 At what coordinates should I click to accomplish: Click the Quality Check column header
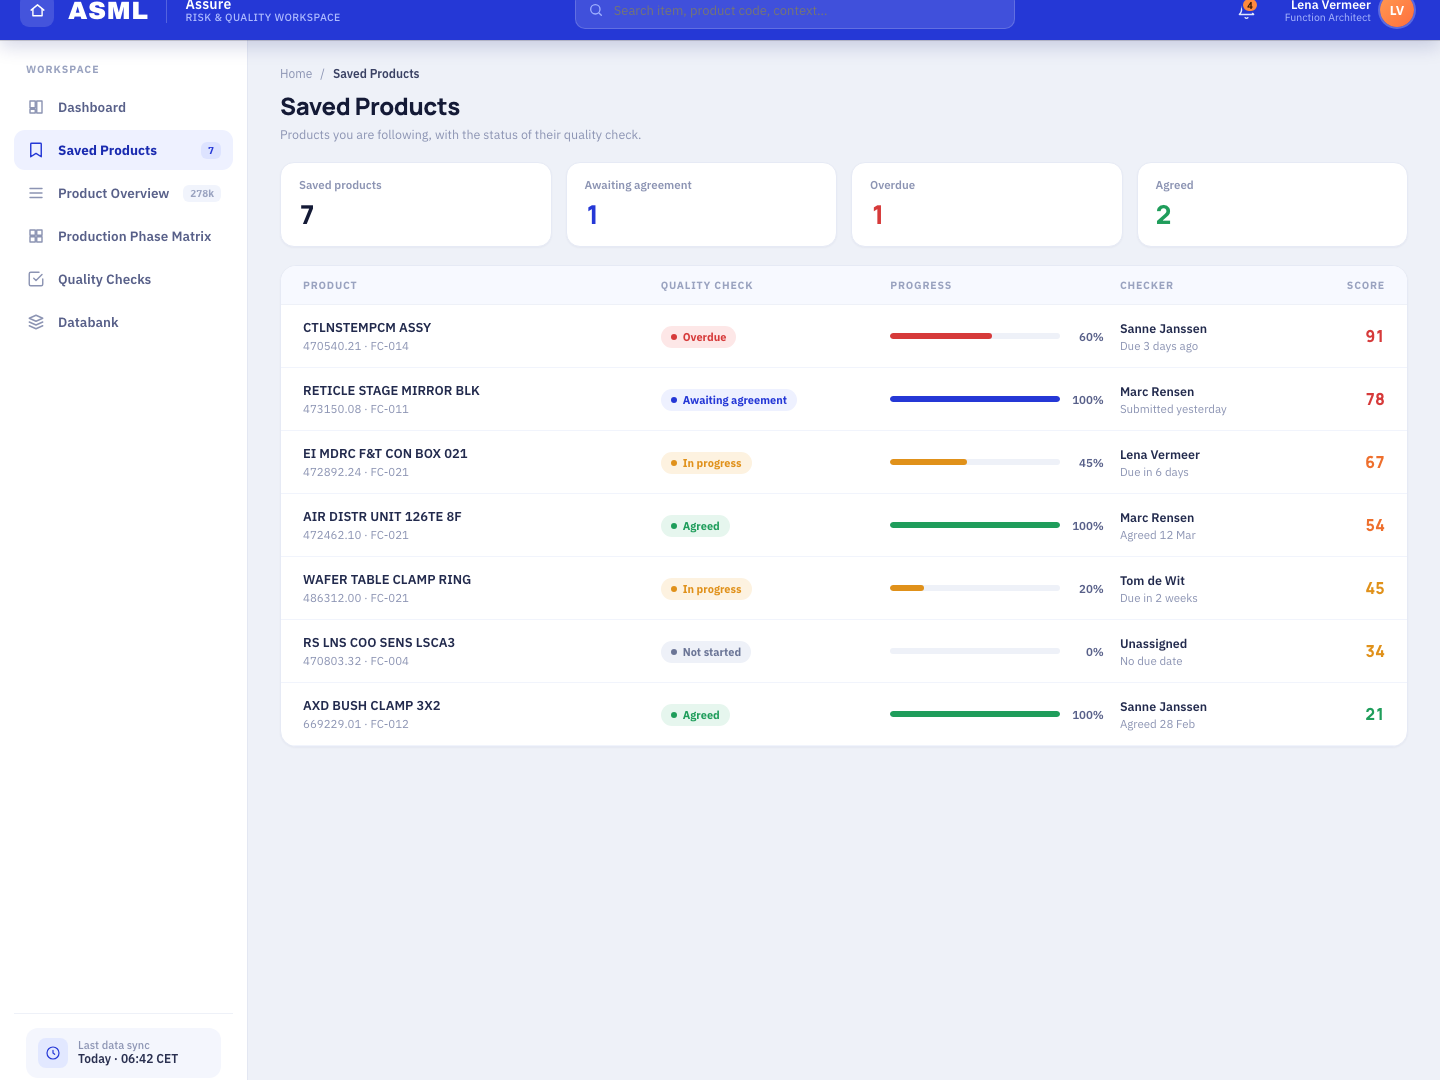707,286
